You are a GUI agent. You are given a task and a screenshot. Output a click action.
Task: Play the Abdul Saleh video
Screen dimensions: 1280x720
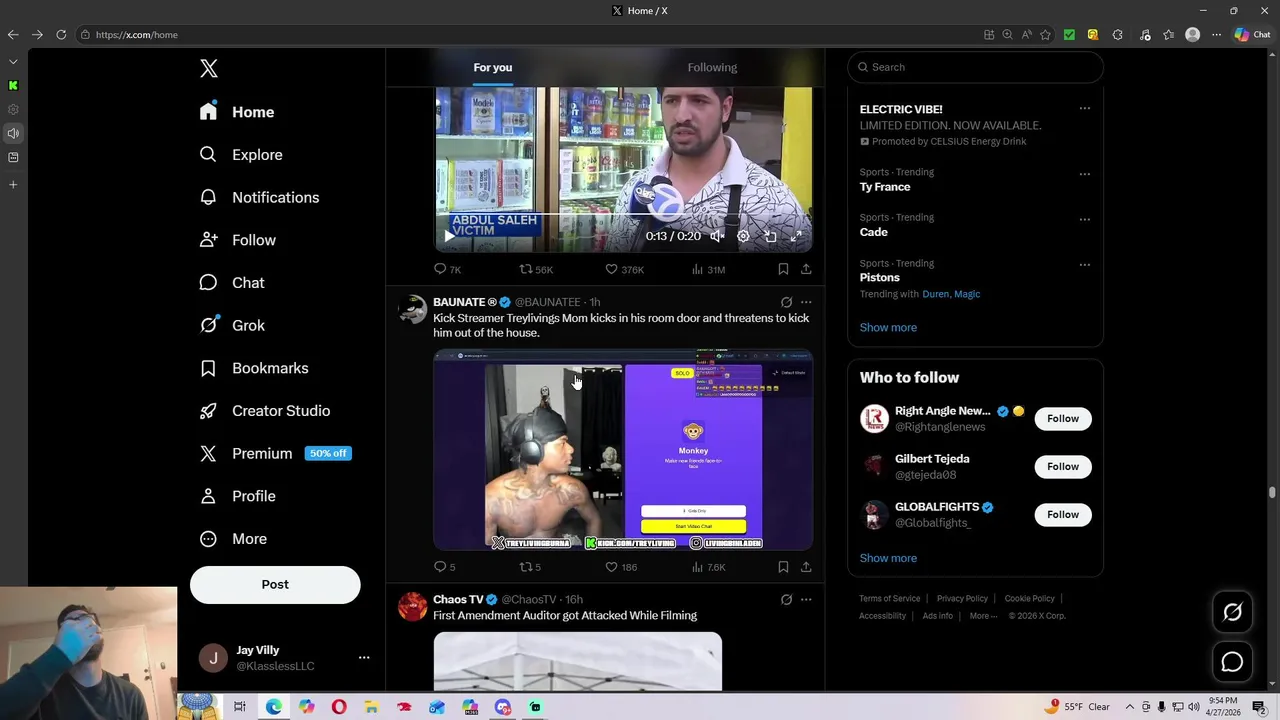coord(449,236)
